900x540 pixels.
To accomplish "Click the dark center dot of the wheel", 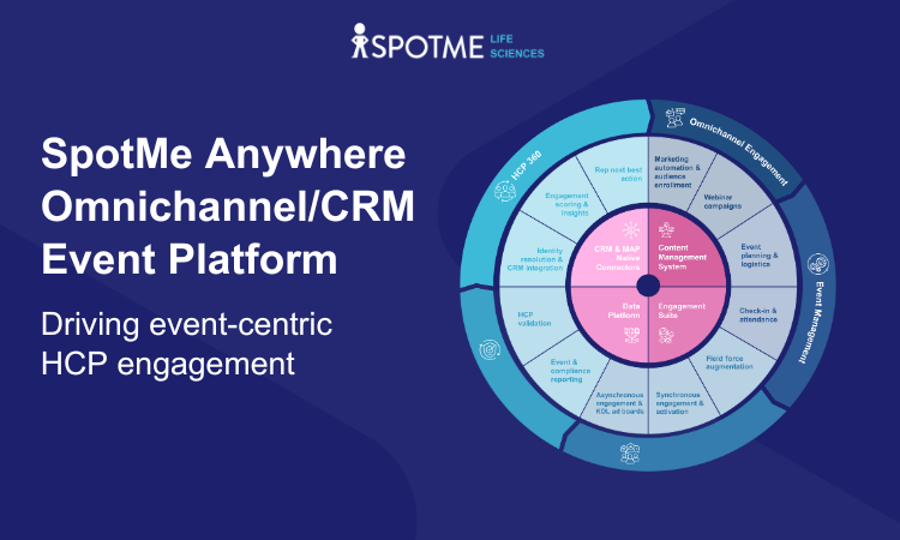I will click(648, 286).
